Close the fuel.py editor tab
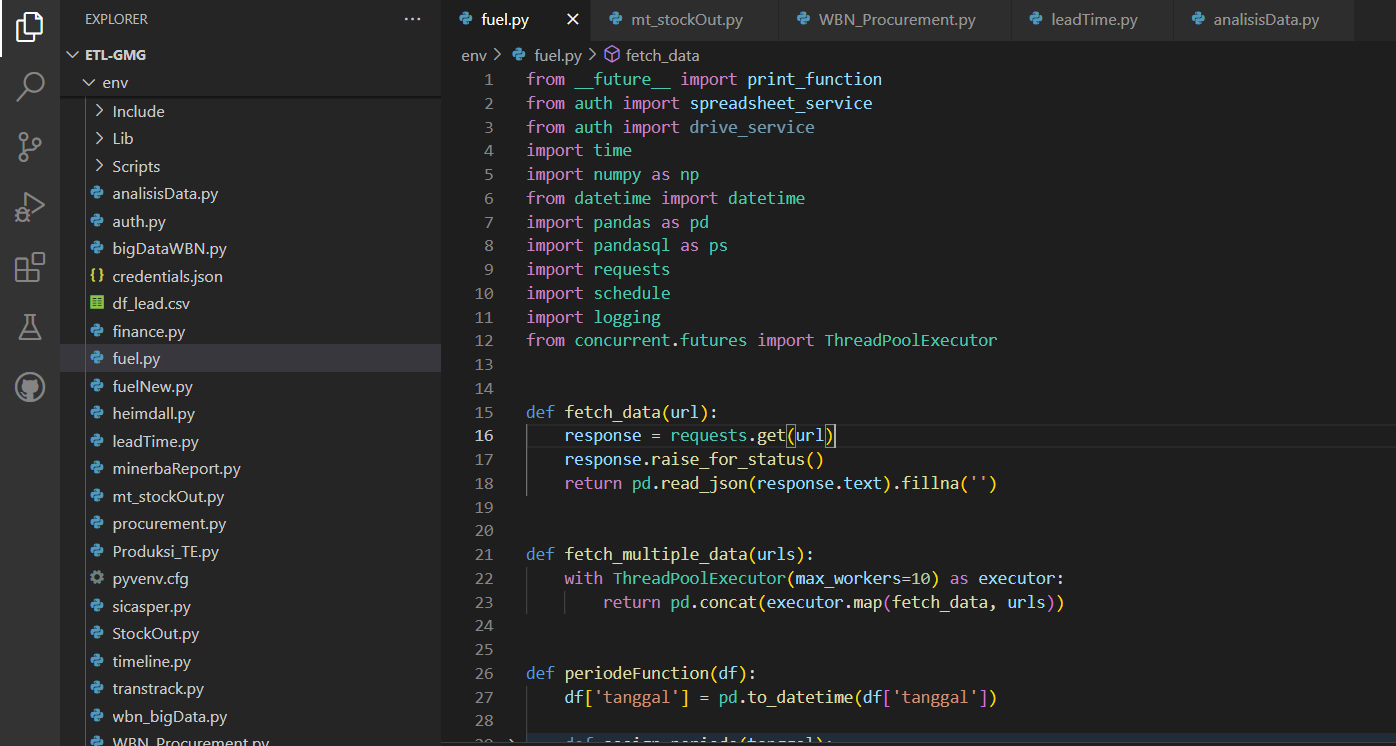This screenshot has width=1396, height=746. click(572, 19)
